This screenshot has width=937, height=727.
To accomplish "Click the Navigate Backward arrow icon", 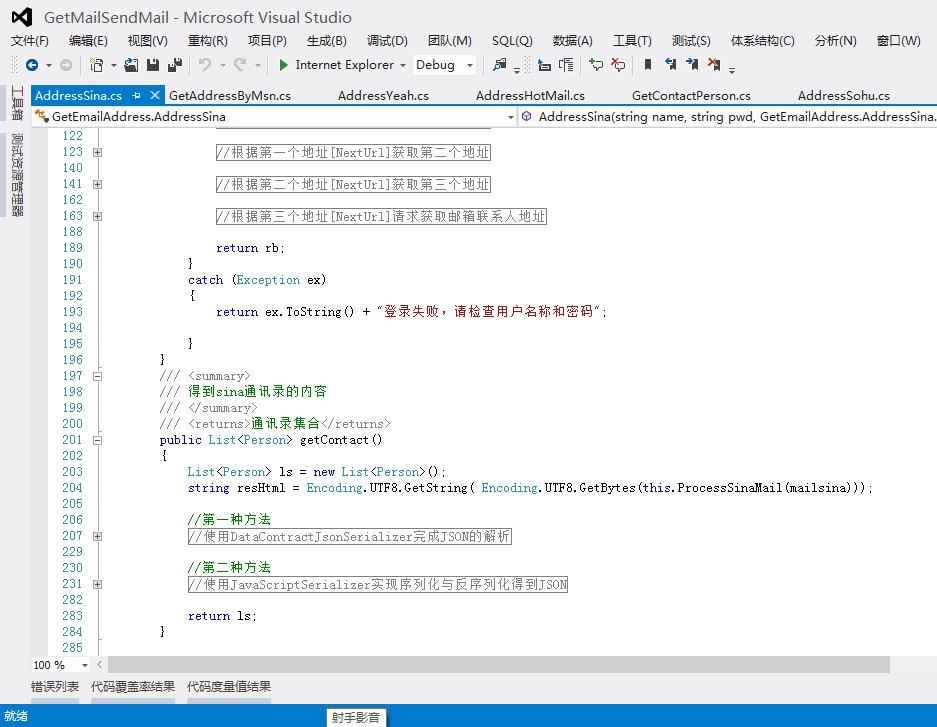I will (32, 65).
